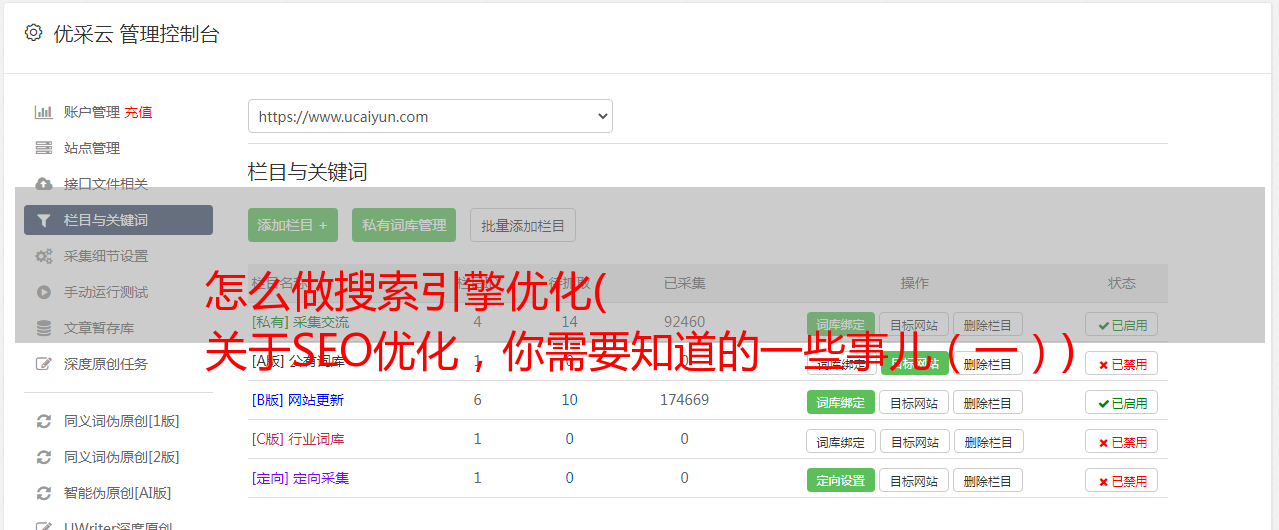Click the 操作 column header

[914, 283]
